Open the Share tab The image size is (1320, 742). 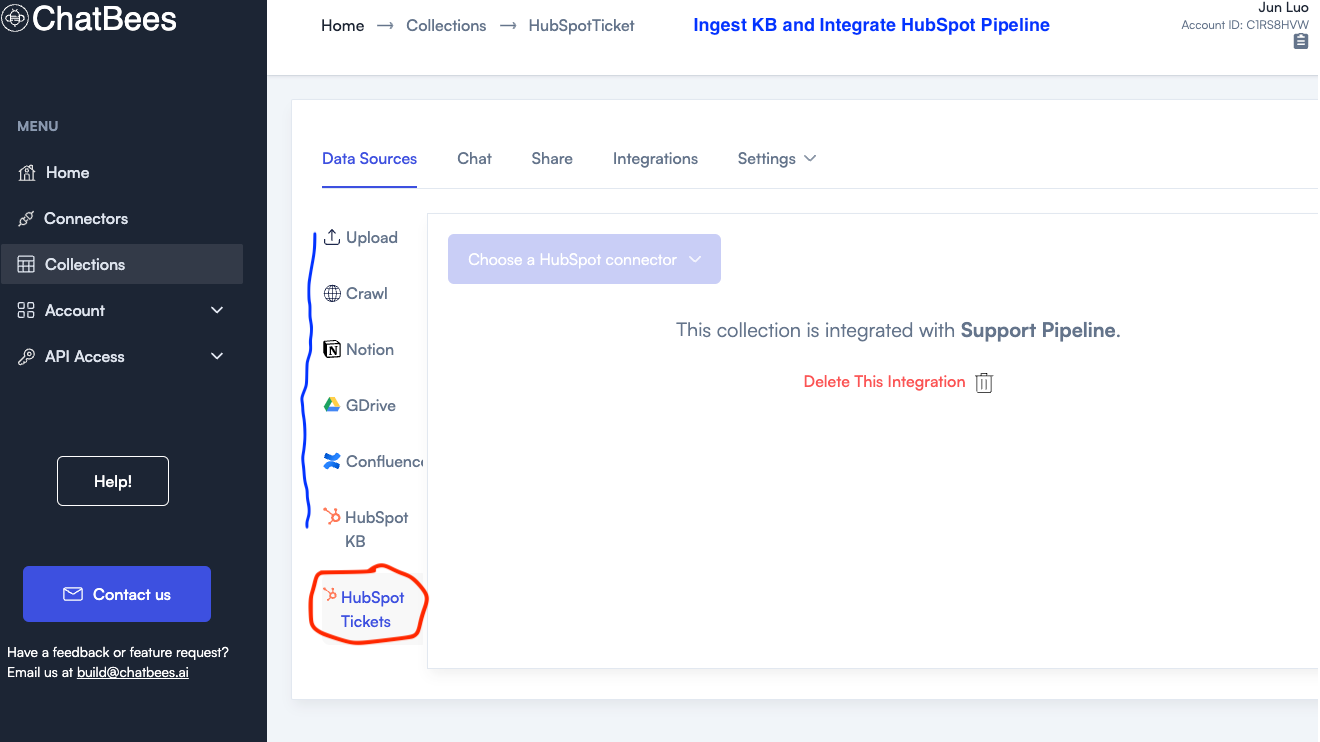[x=552, y=158]
